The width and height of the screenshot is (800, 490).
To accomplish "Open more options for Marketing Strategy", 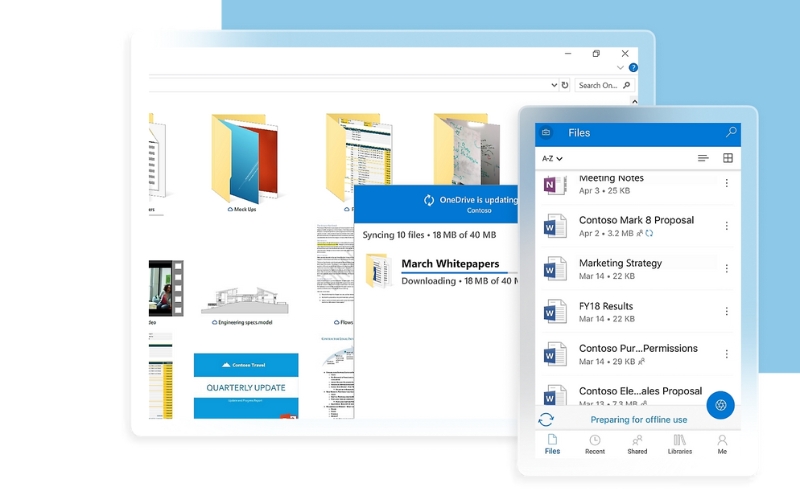I will [x=727, y=268].
